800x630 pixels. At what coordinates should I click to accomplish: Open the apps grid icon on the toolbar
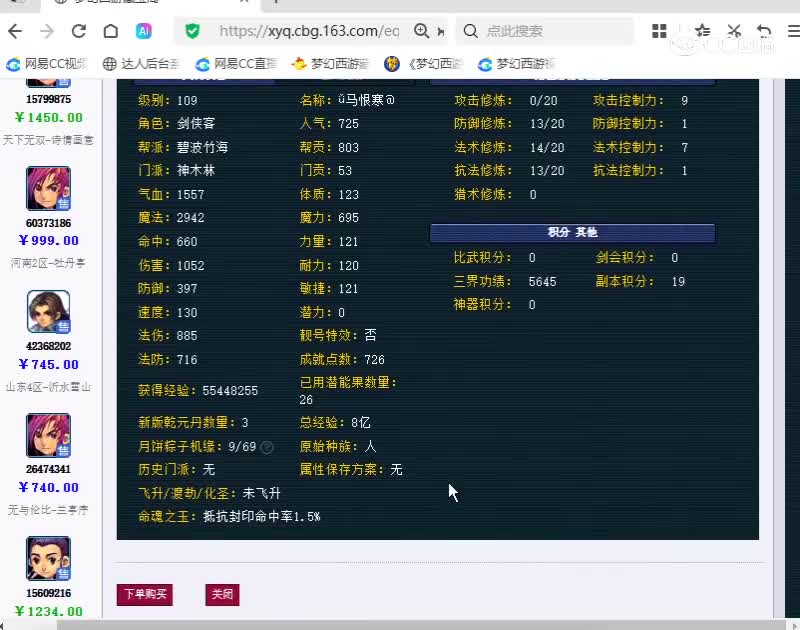click(x=659, y=31)
